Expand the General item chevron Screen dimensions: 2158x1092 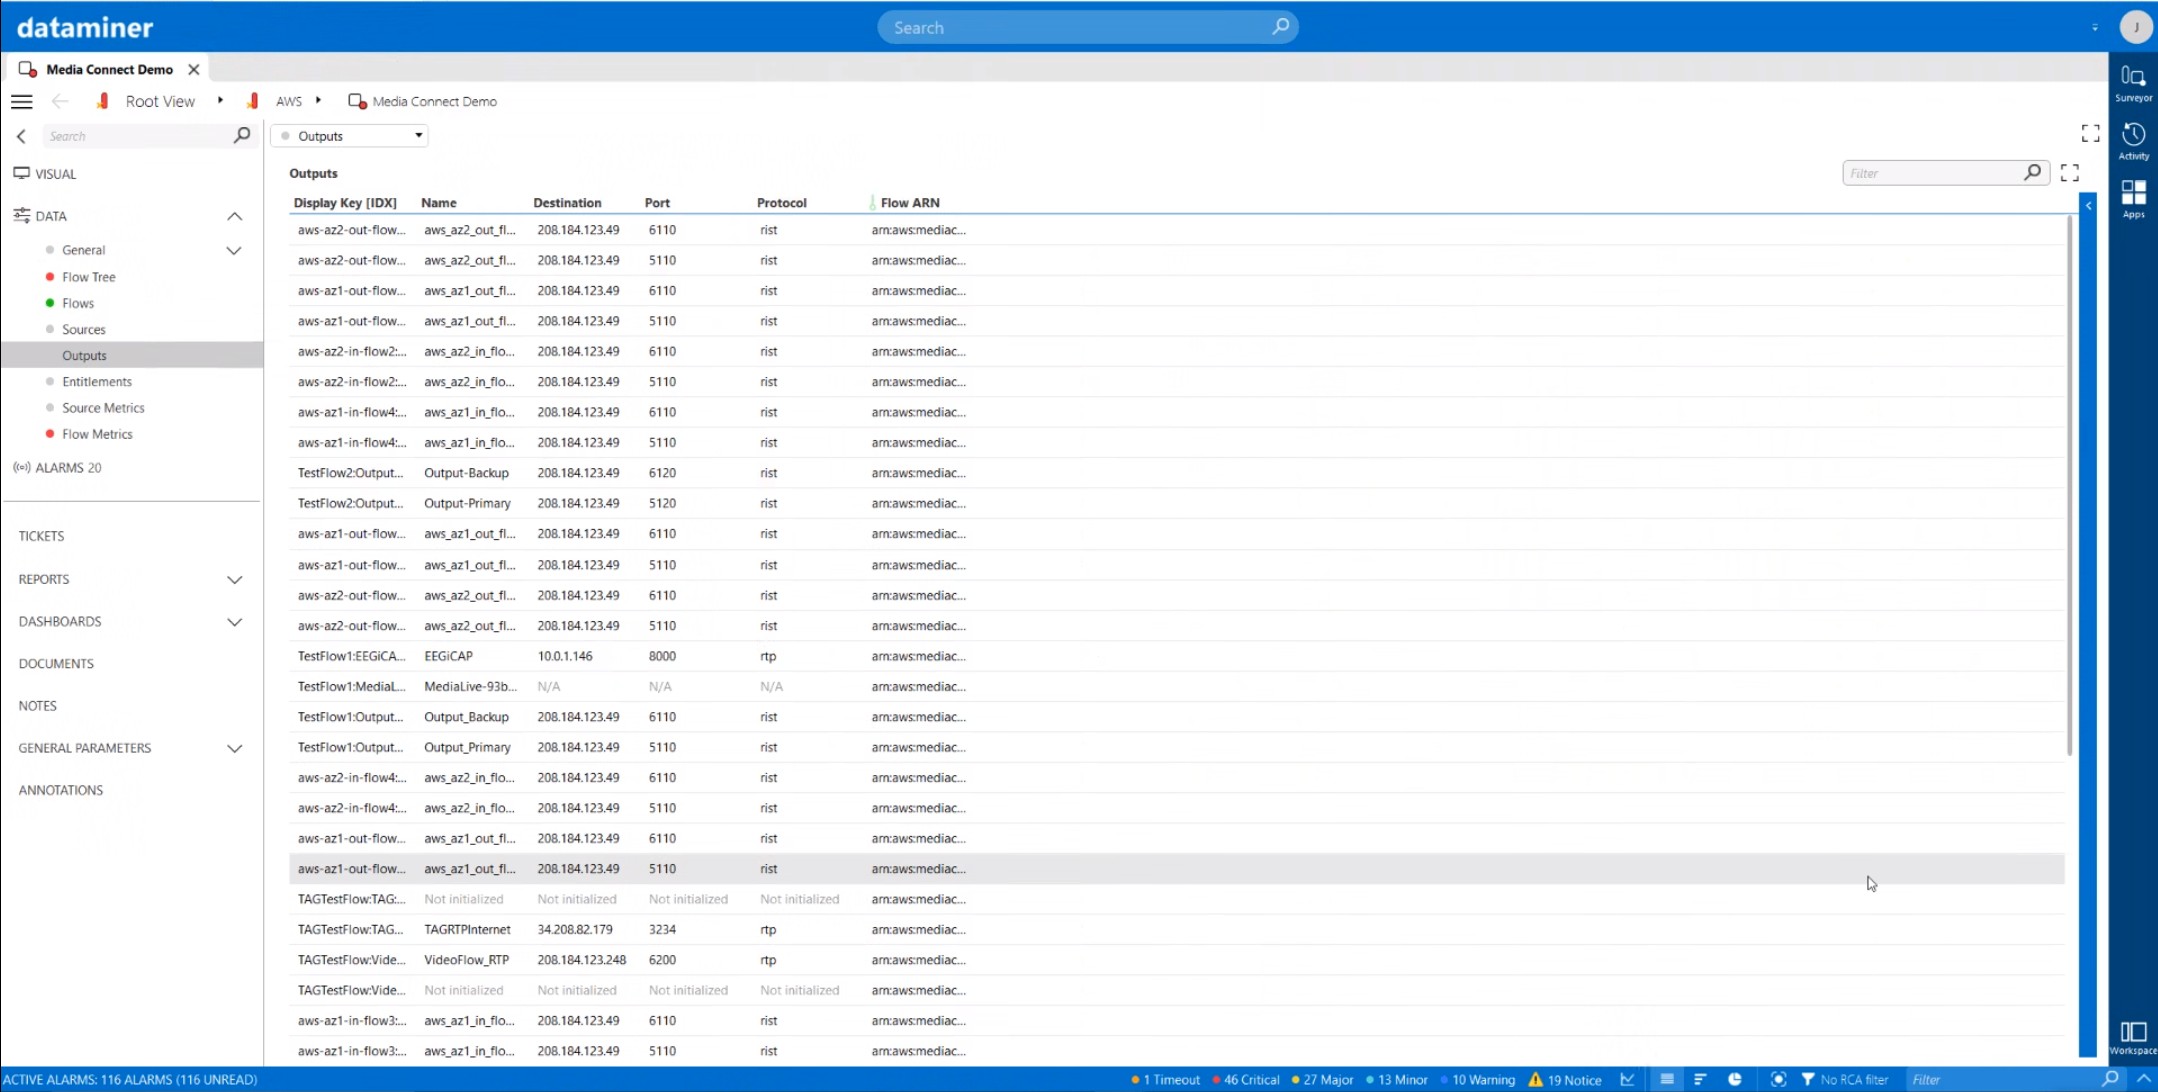click(x=234, y=250)
